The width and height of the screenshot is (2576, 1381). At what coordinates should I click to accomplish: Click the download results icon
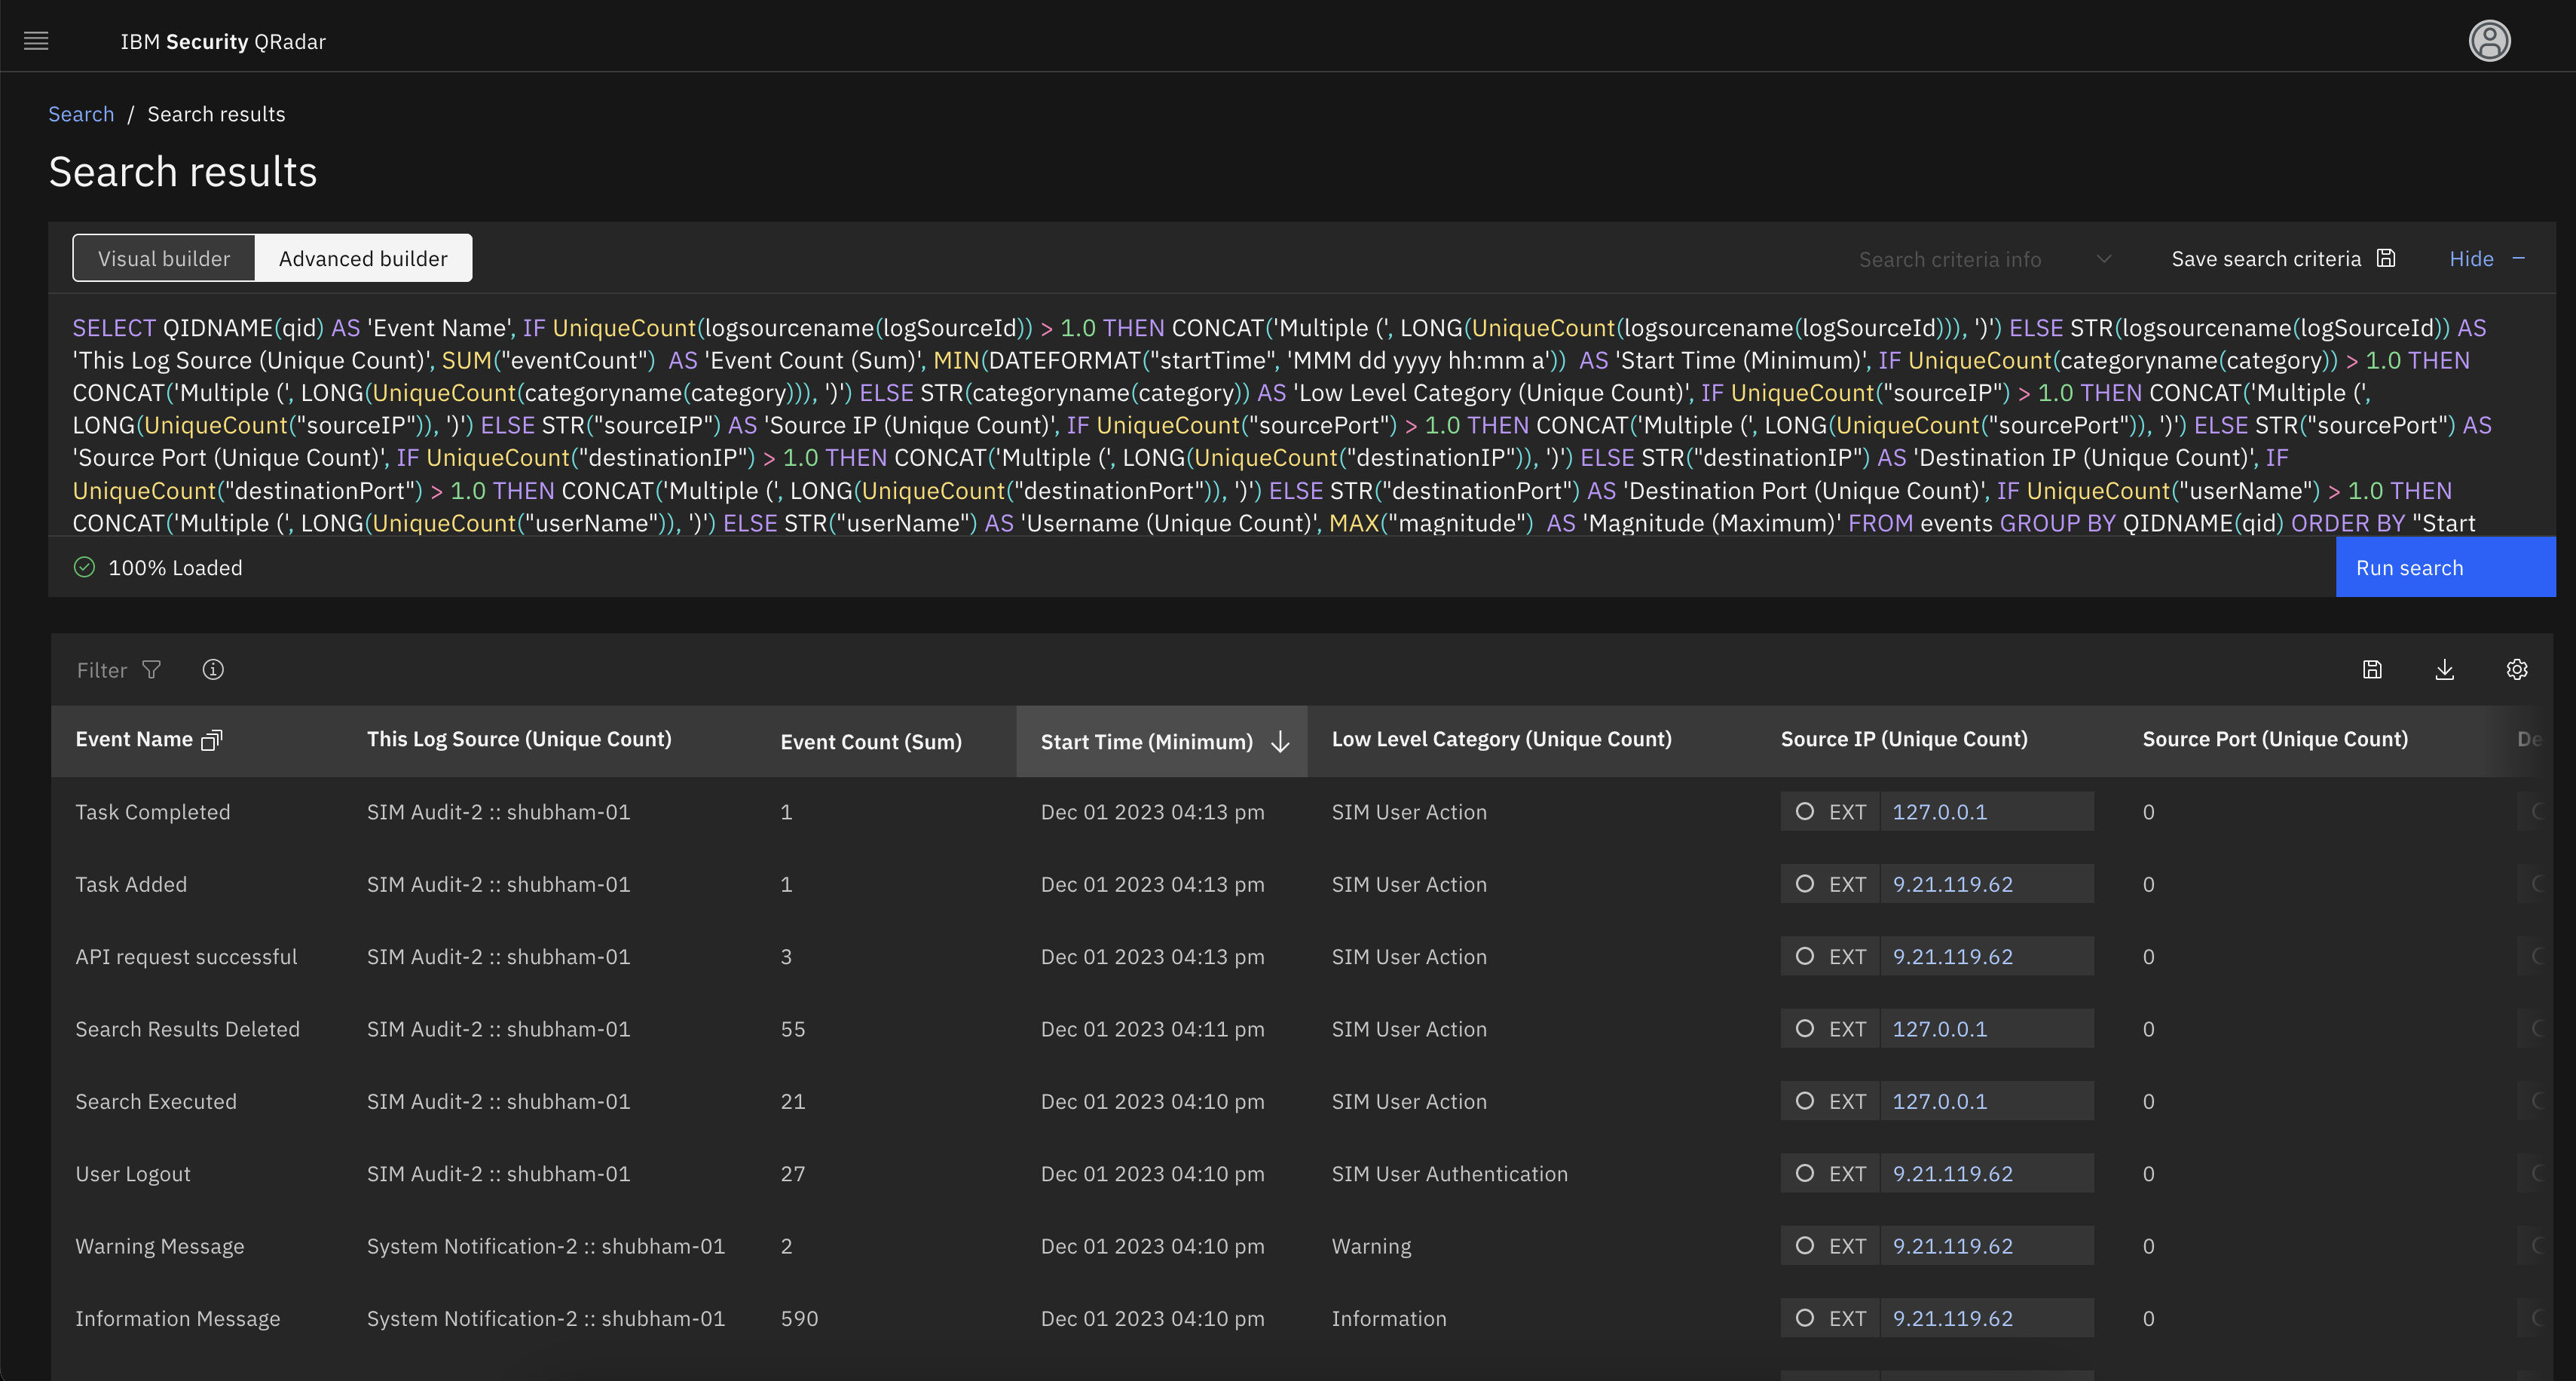(2445, 670)
